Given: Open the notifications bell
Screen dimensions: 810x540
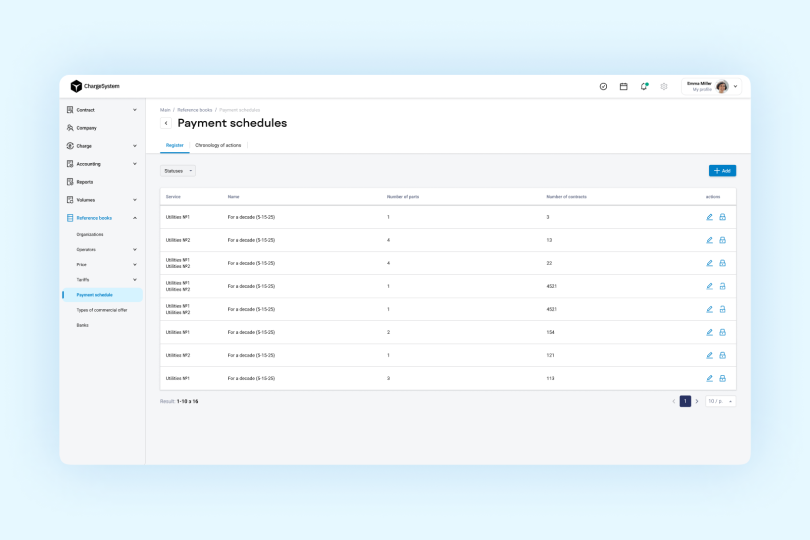Looking at the screenshot, I should coord(644,86).
